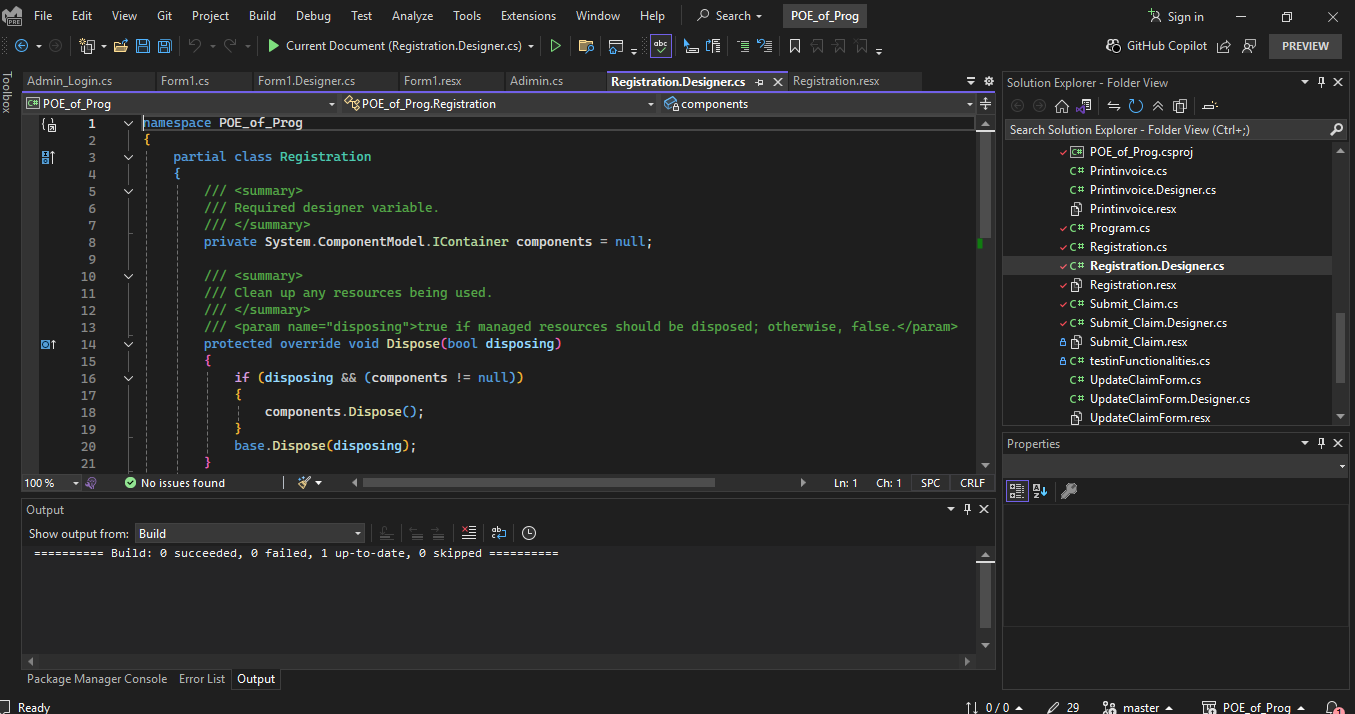
Task: Click the Find in Files folder-search icon
Action: [x=587, y=46]
